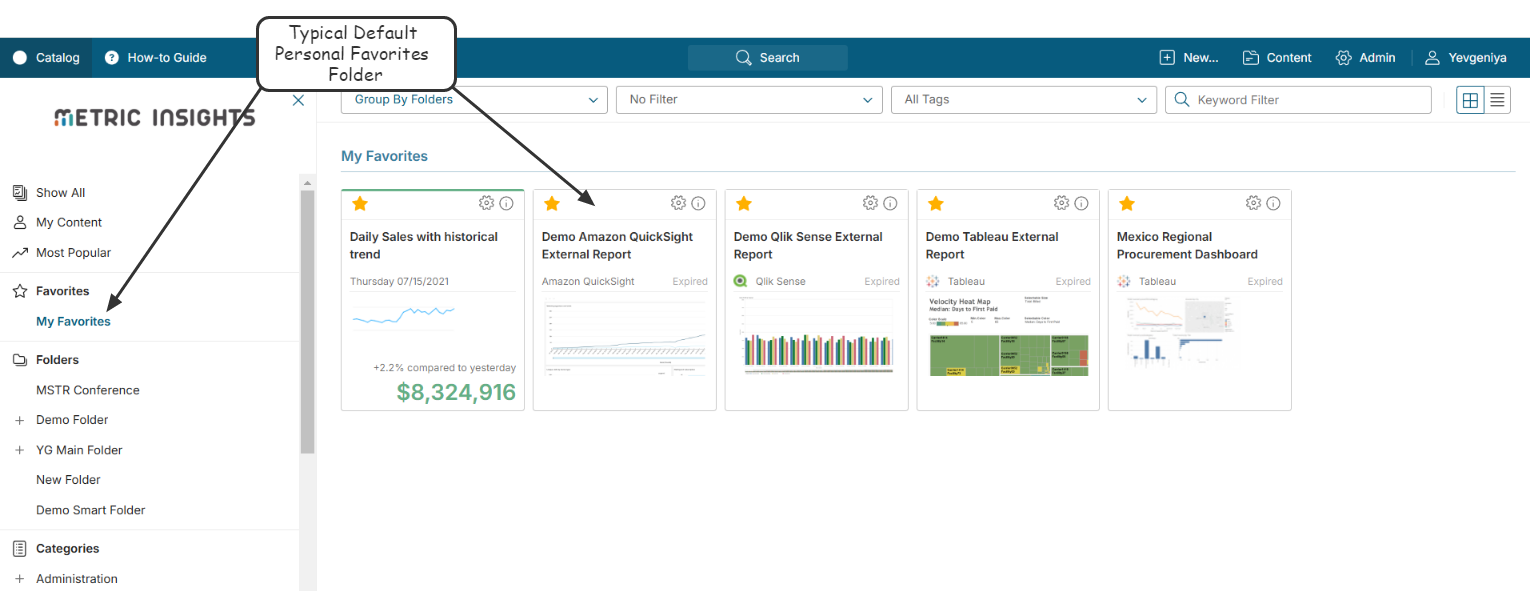Viewport: 1530px width, 591px height.
Task: Click the Keyword Filter input field
Action: coord(1298,100)
